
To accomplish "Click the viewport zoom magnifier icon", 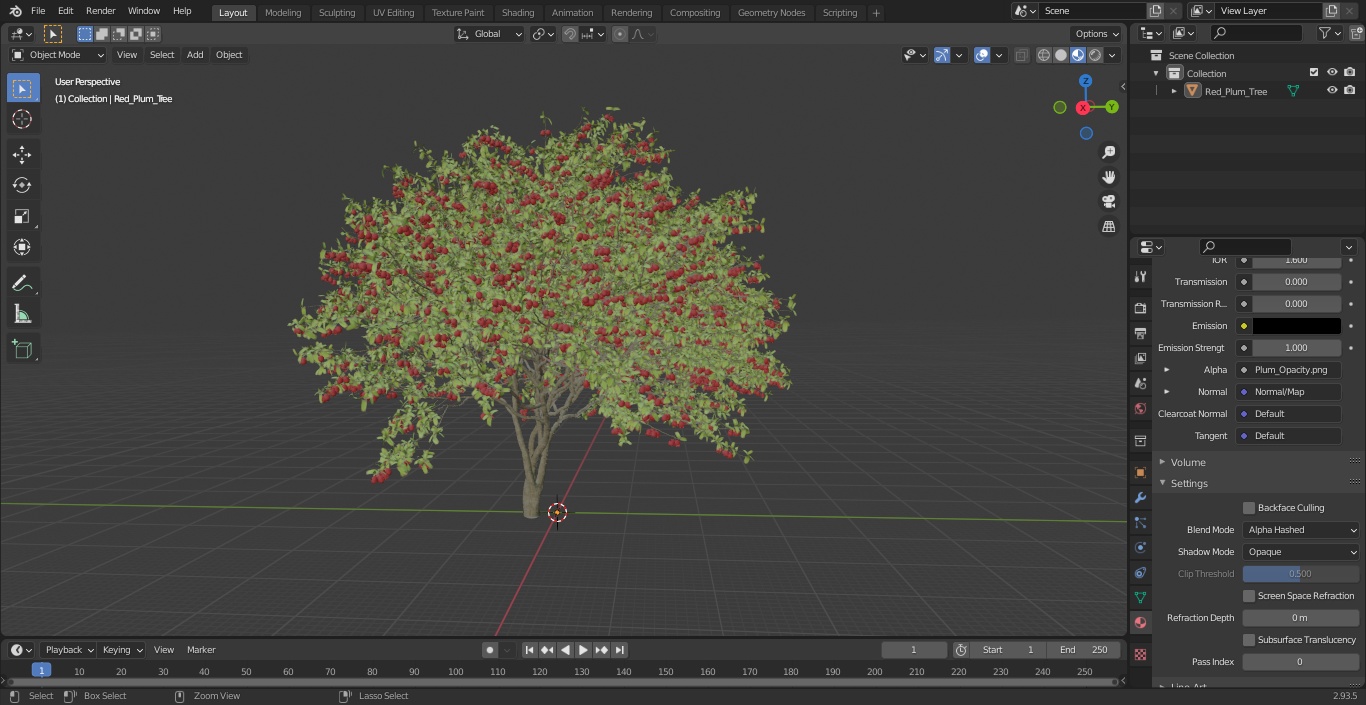I will [1108, 152].
